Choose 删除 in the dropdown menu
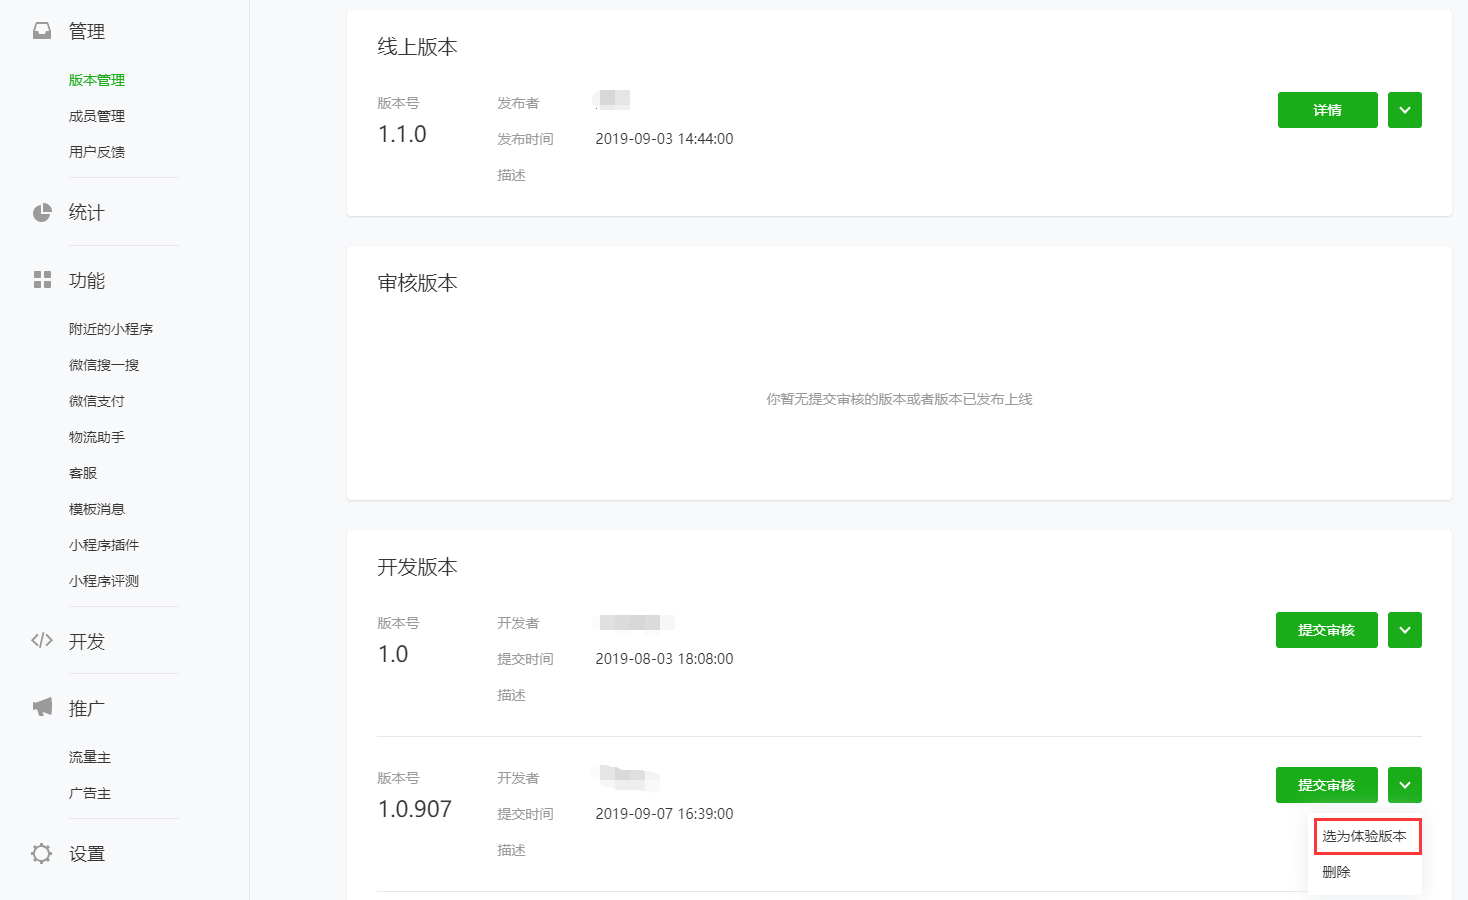The image size is (1468, 900). click(x=1337, y=872)
